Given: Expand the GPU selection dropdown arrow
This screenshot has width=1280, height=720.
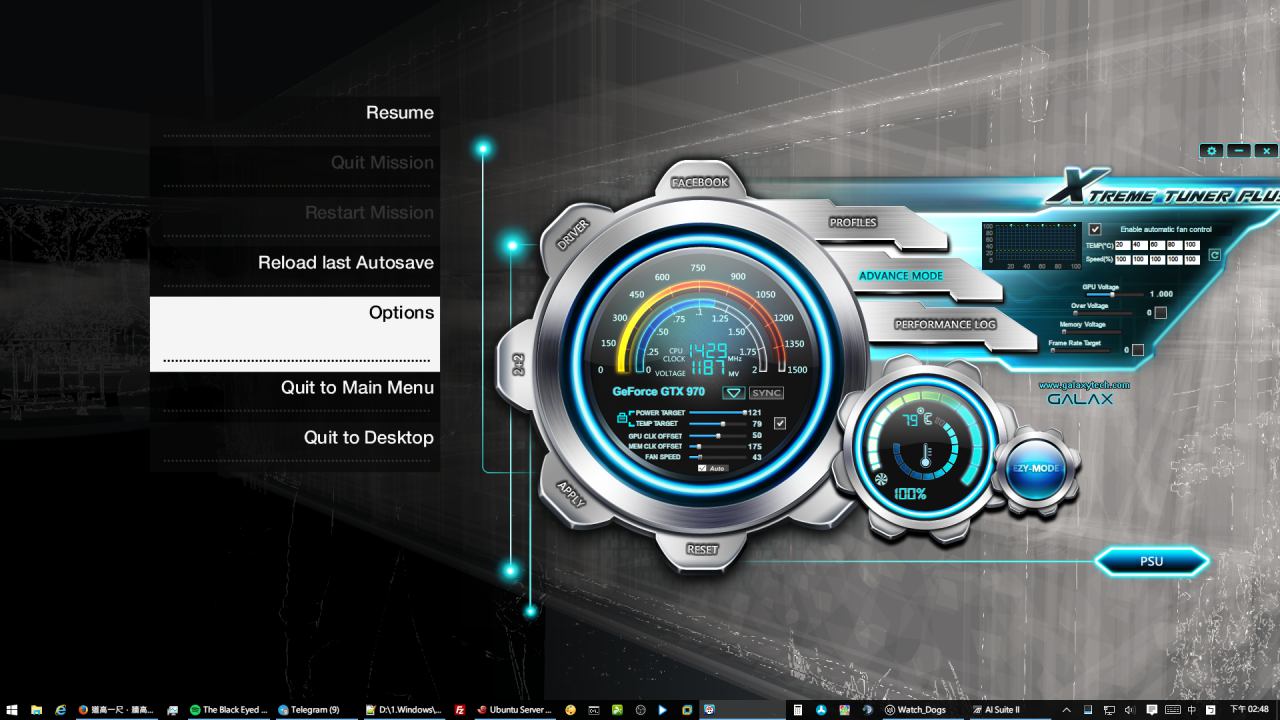Looking at the screenshot, I should tap(734, 393).
